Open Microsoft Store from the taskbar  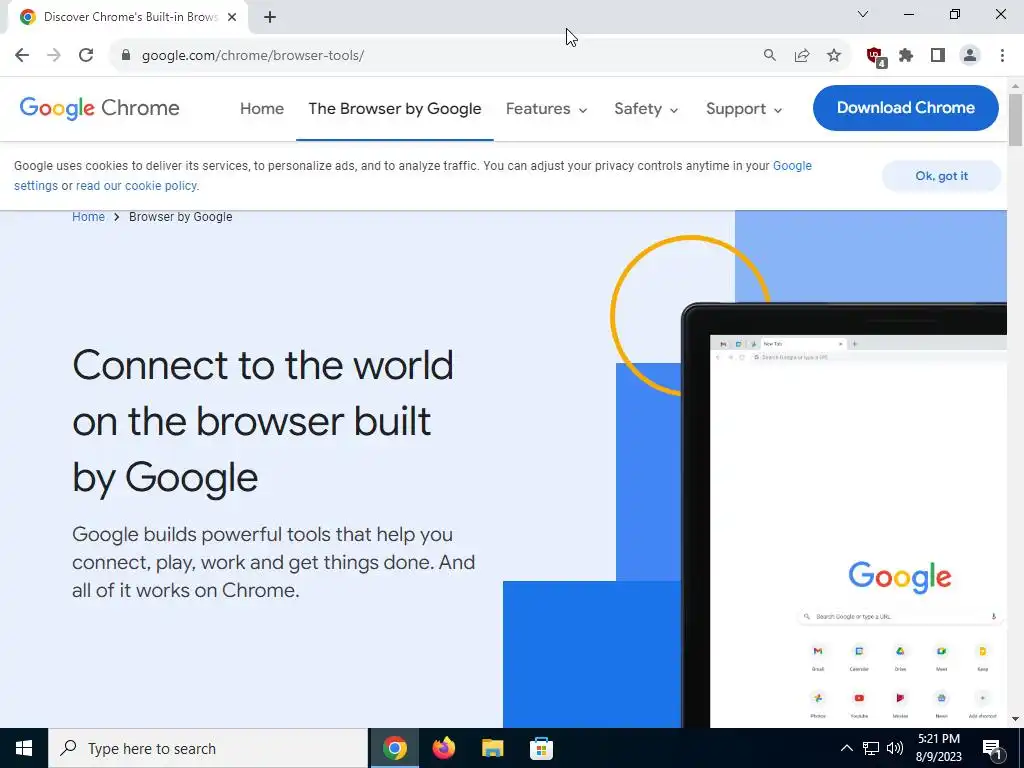pyautogui.click(x=541, y=748)
